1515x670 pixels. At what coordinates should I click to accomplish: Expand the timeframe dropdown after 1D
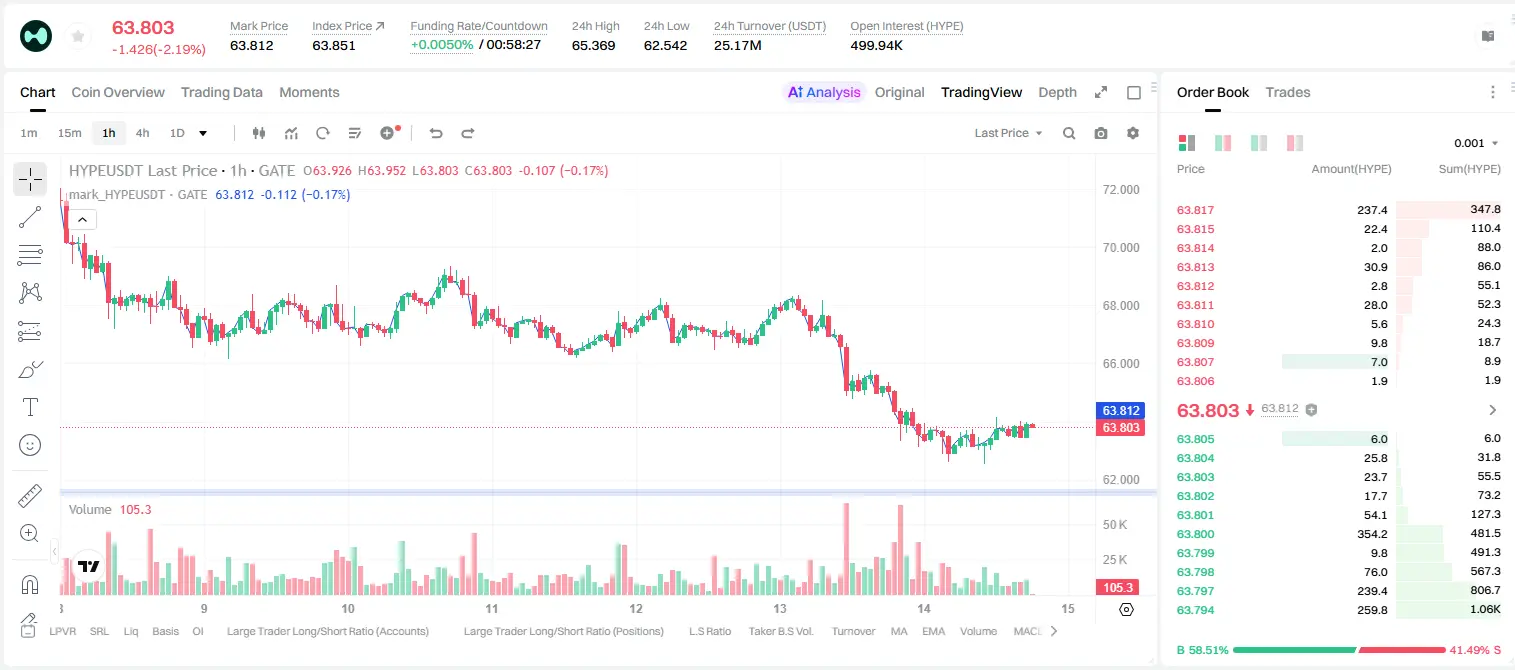pos(203,133)
